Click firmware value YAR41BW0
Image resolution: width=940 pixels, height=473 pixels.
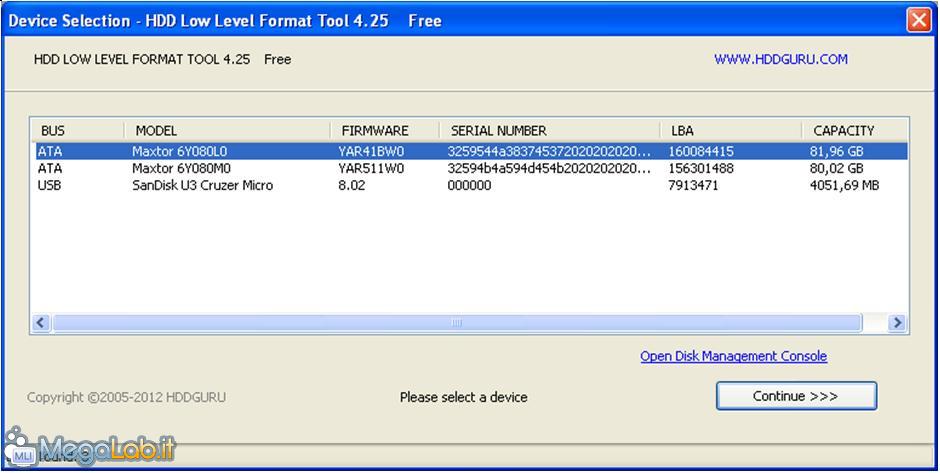coord(371,151)
